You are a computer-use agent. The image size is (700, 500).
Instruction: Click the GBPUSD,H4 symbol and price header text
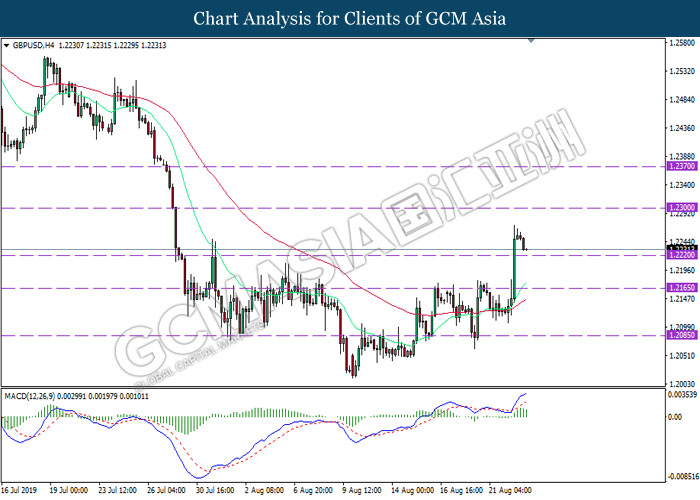tap(89, 46)
